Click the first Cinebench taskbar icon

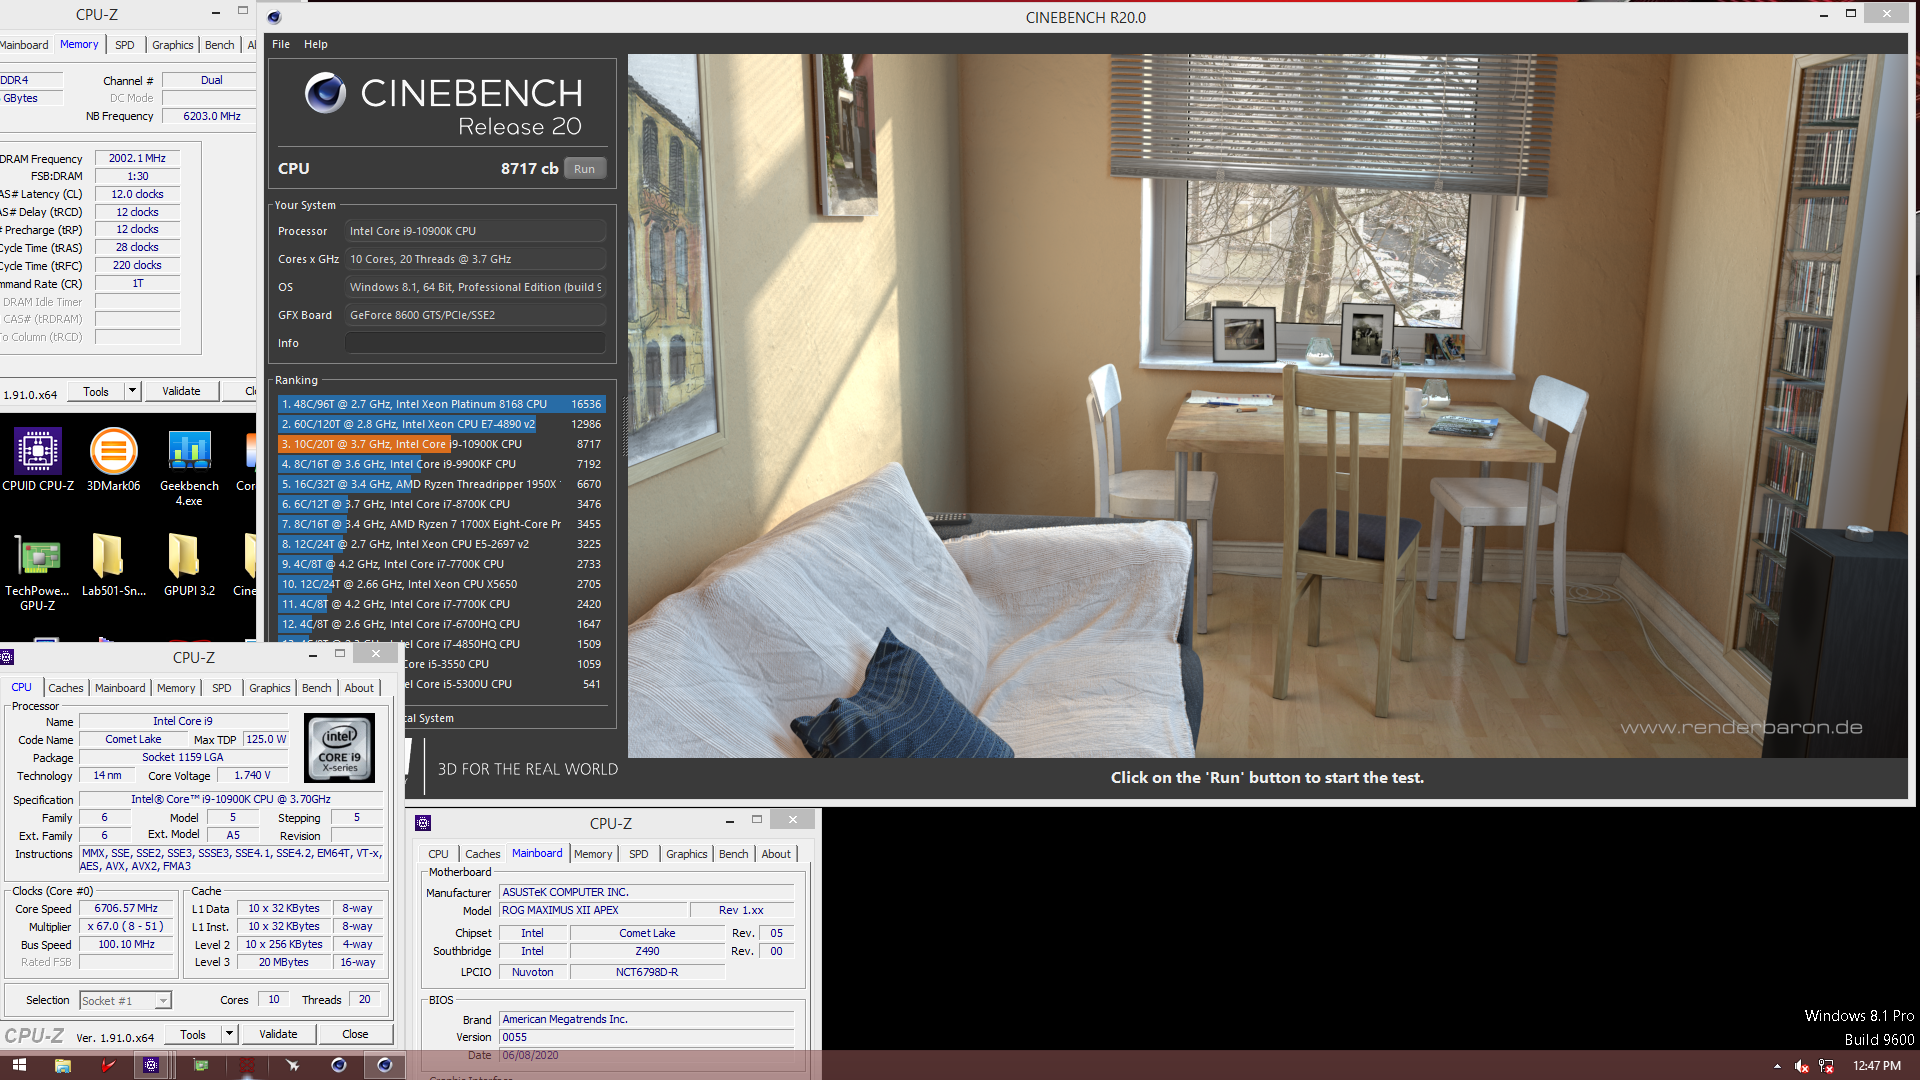(x=338, y=1065)
